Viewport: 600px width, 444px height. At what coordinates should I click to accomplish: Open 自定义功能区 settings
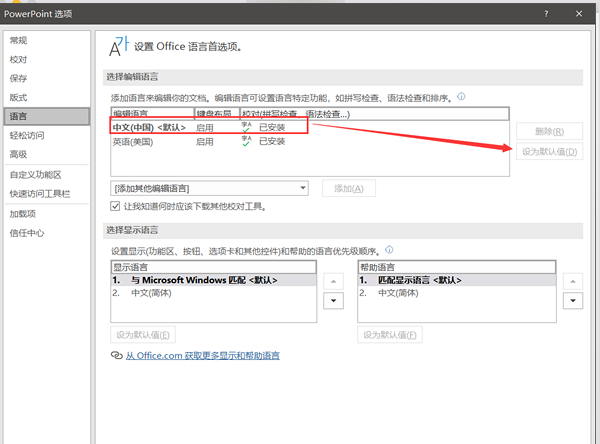47,175
